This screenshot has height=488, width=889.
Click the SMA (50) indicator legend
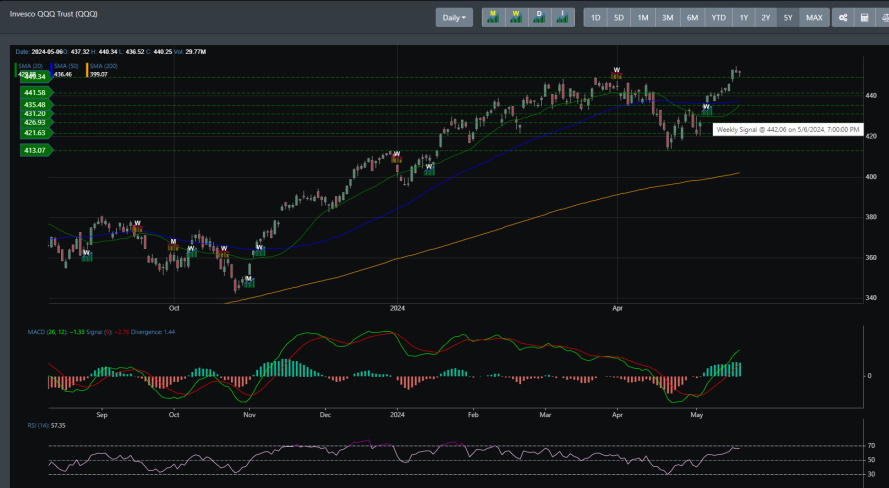pos(66,66)
